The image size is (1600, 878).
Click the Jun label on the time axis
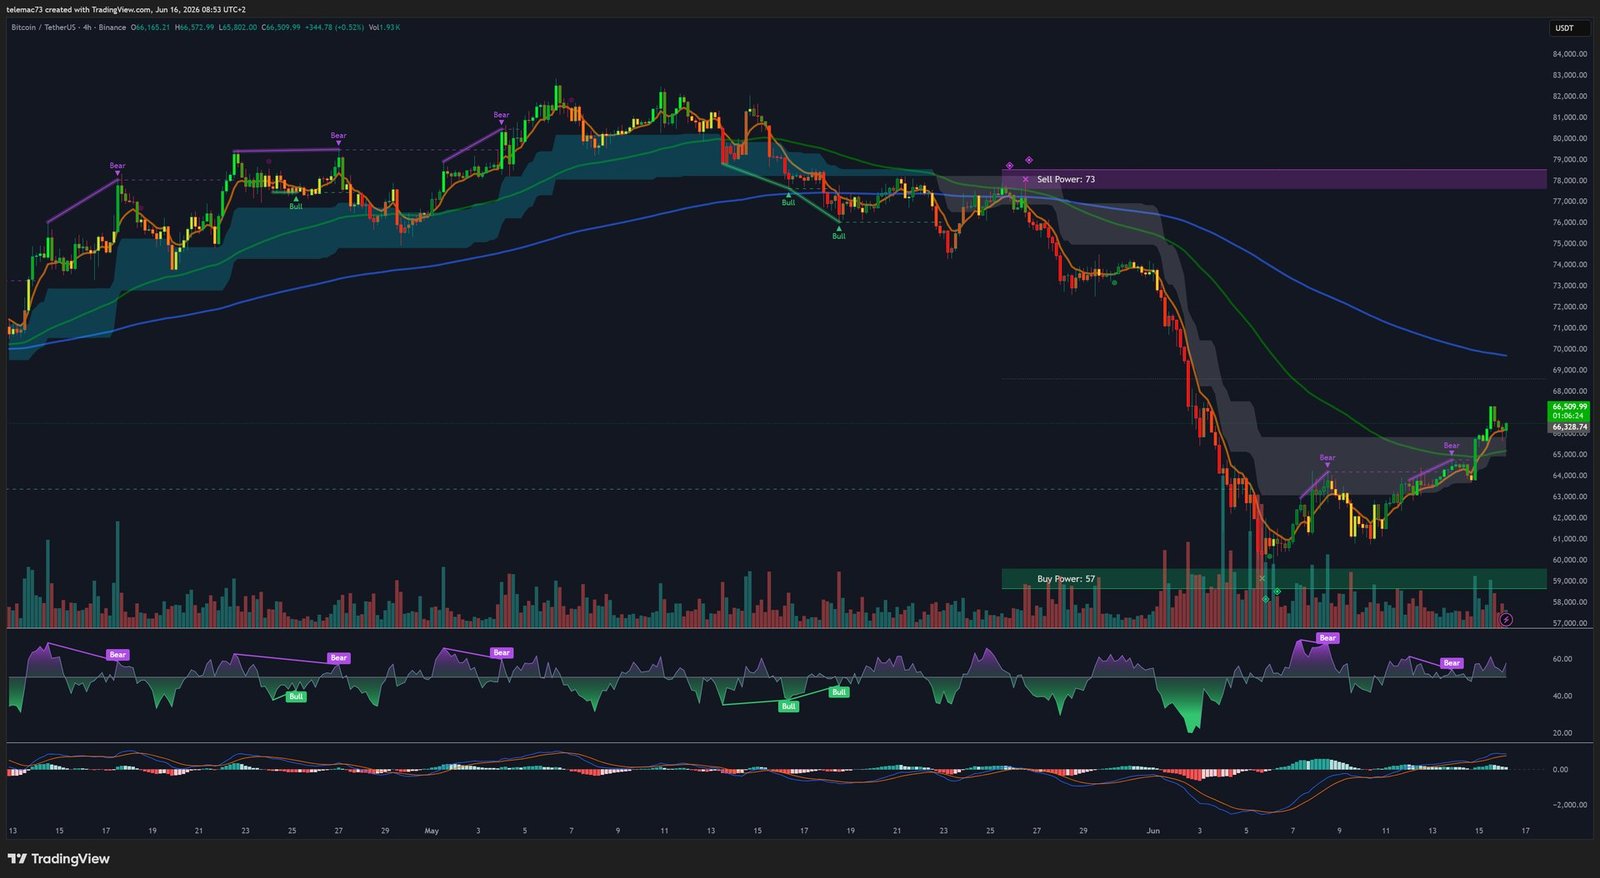pos(1153,831)
